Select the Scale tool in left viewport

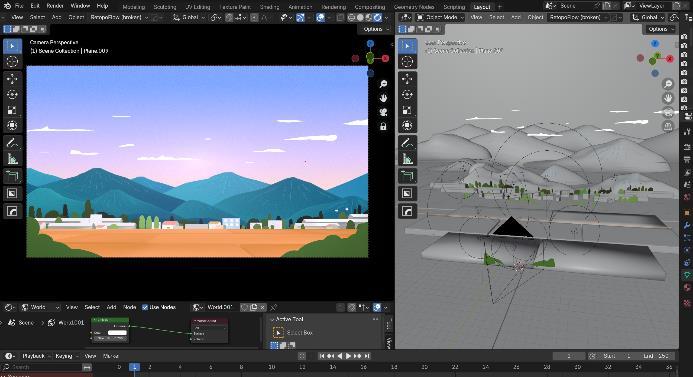click(12, 110)
